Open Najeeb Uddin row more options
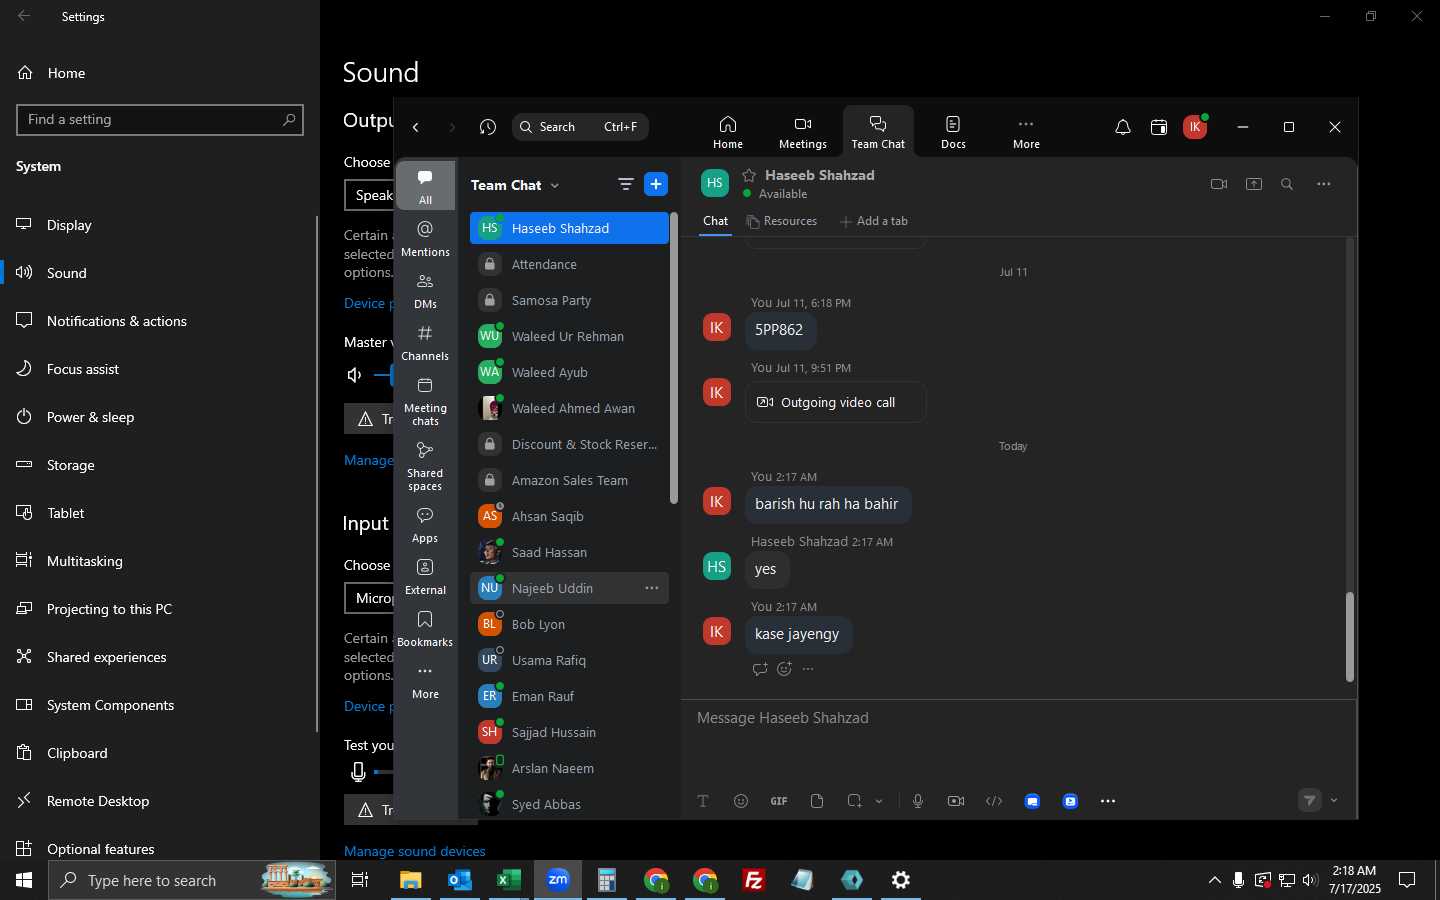 652,588
